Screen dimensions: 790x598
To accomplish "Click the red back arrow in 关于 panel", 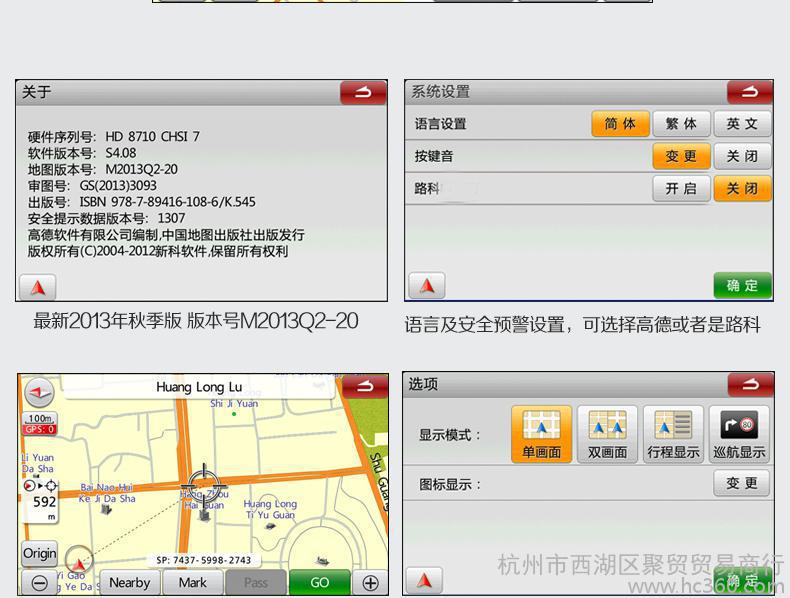I will pyautogui.click(x=362, y=93).
